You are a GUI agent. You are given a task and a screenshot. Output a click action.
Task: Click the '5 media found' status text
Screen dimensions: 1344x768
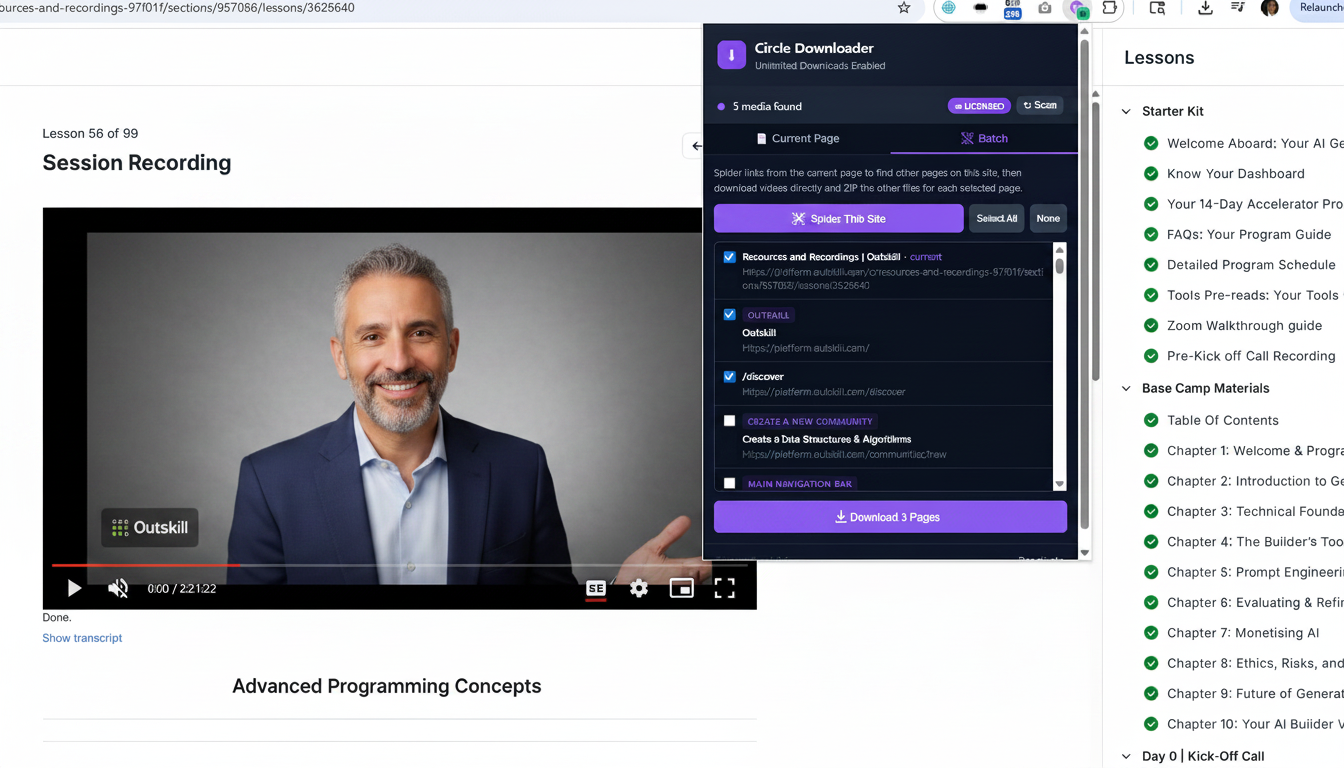pyautogui.click(x=767, y=106)
